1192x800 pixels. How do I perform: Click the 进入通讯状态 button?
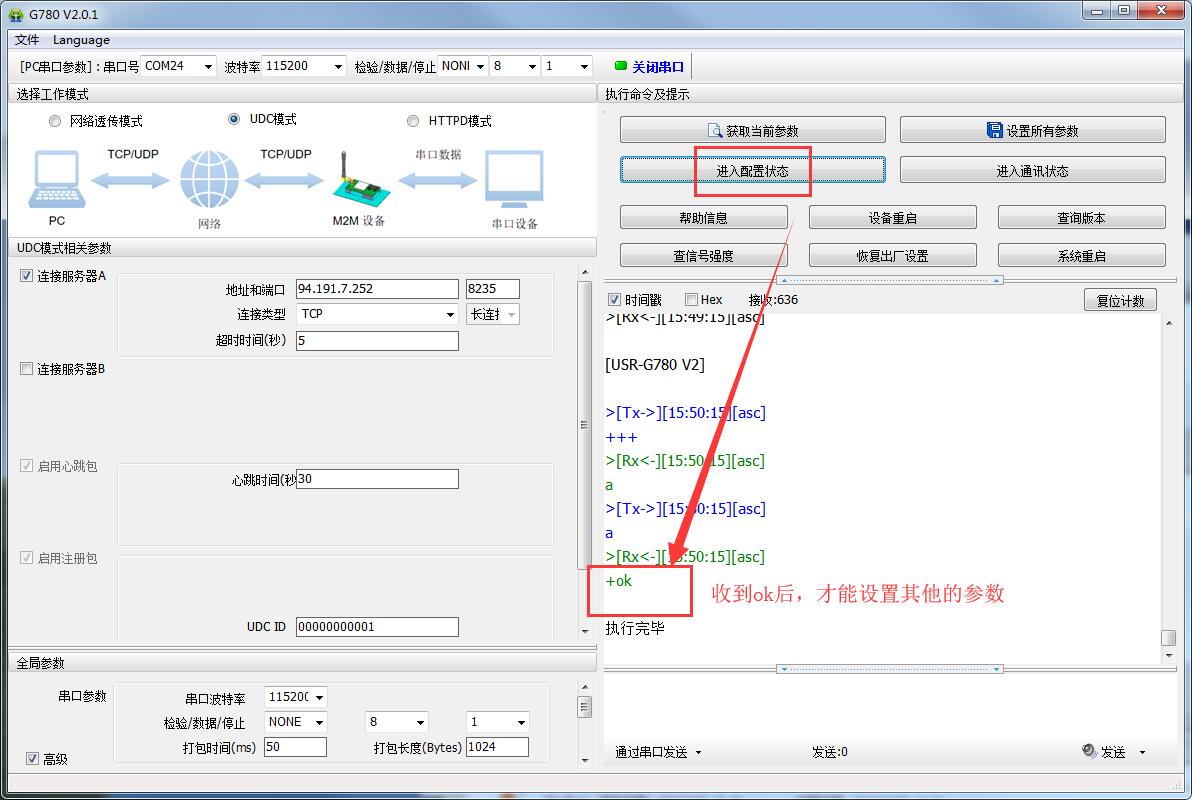(1032, 171)
